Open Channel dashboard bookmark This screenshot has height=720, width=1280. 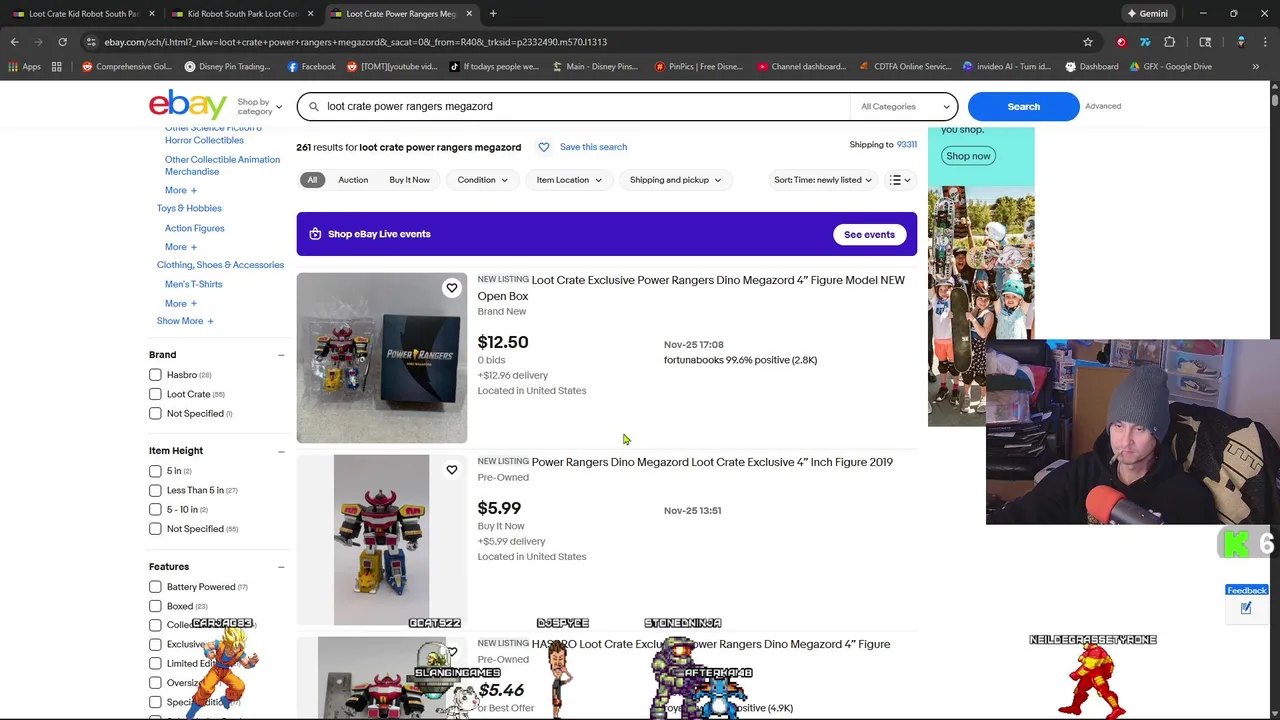(801, 67)
